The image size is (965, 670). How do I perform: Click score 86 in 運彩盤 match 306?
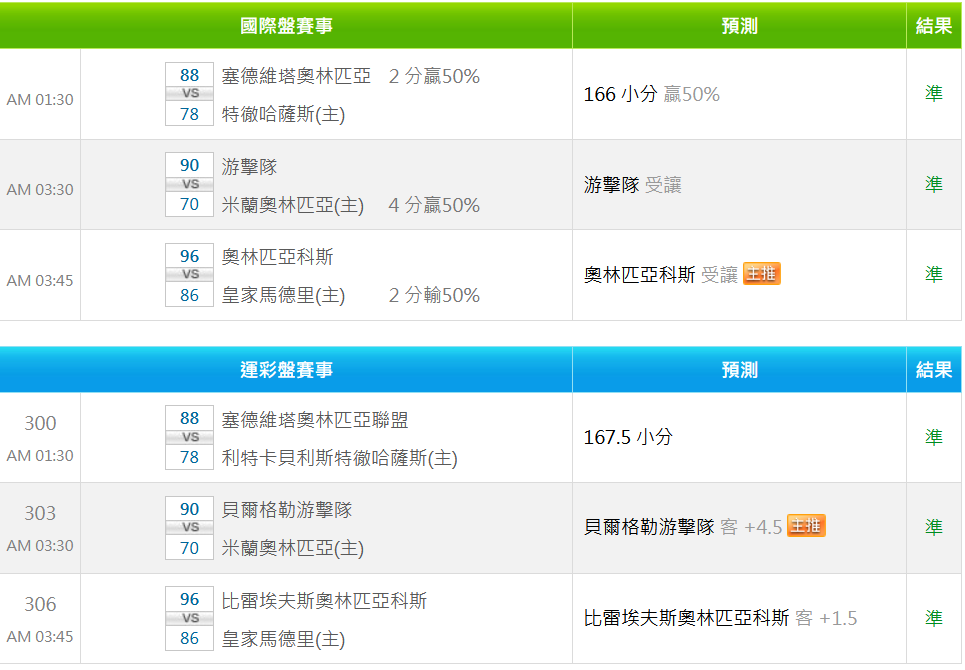coord(190,638)
